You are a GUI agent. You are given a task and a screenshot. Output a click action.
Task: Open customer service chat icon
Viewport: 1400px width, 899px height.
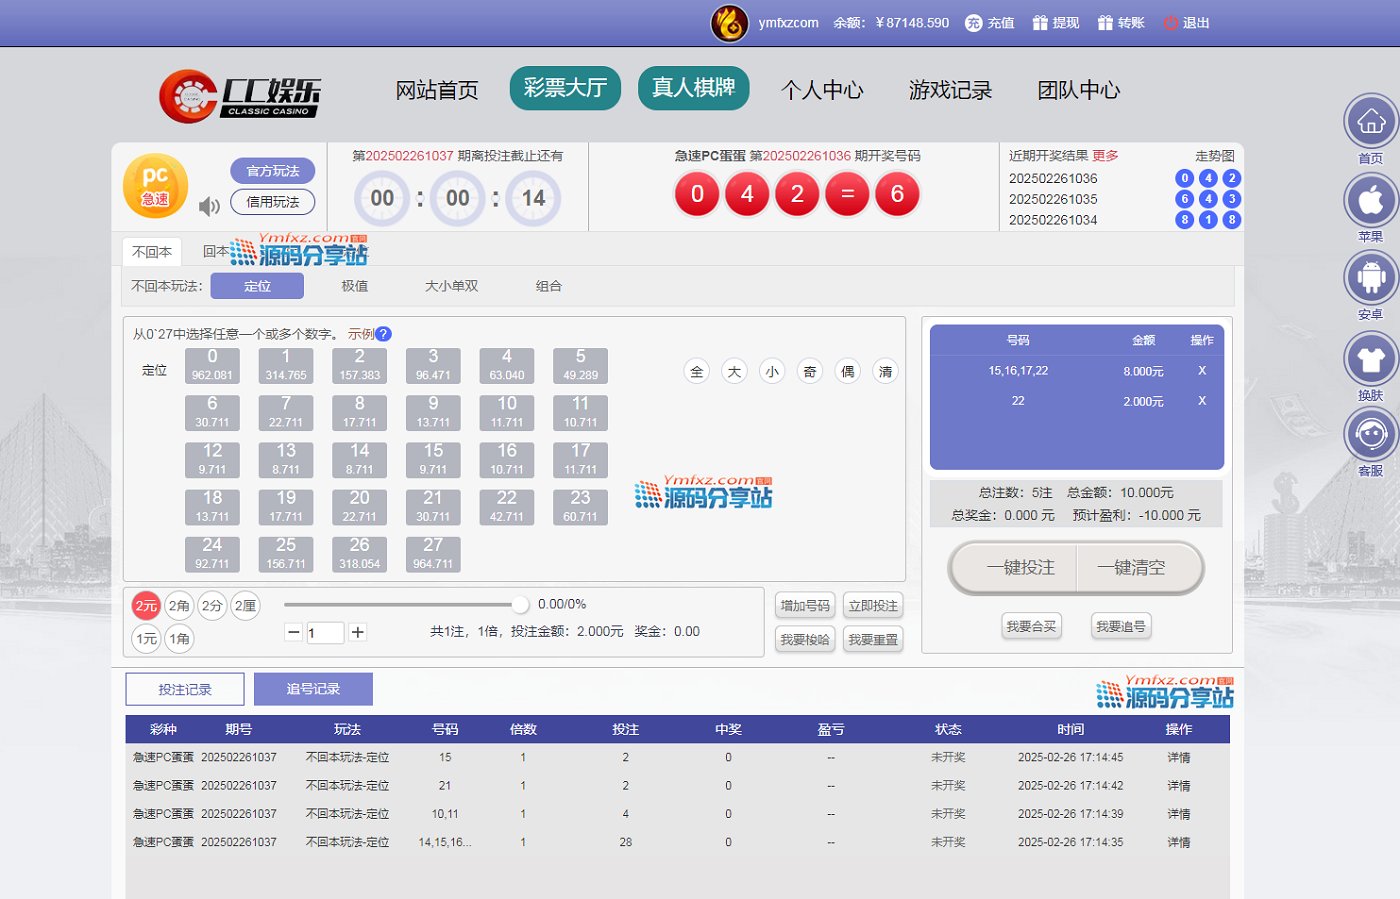coord(1370,435)
